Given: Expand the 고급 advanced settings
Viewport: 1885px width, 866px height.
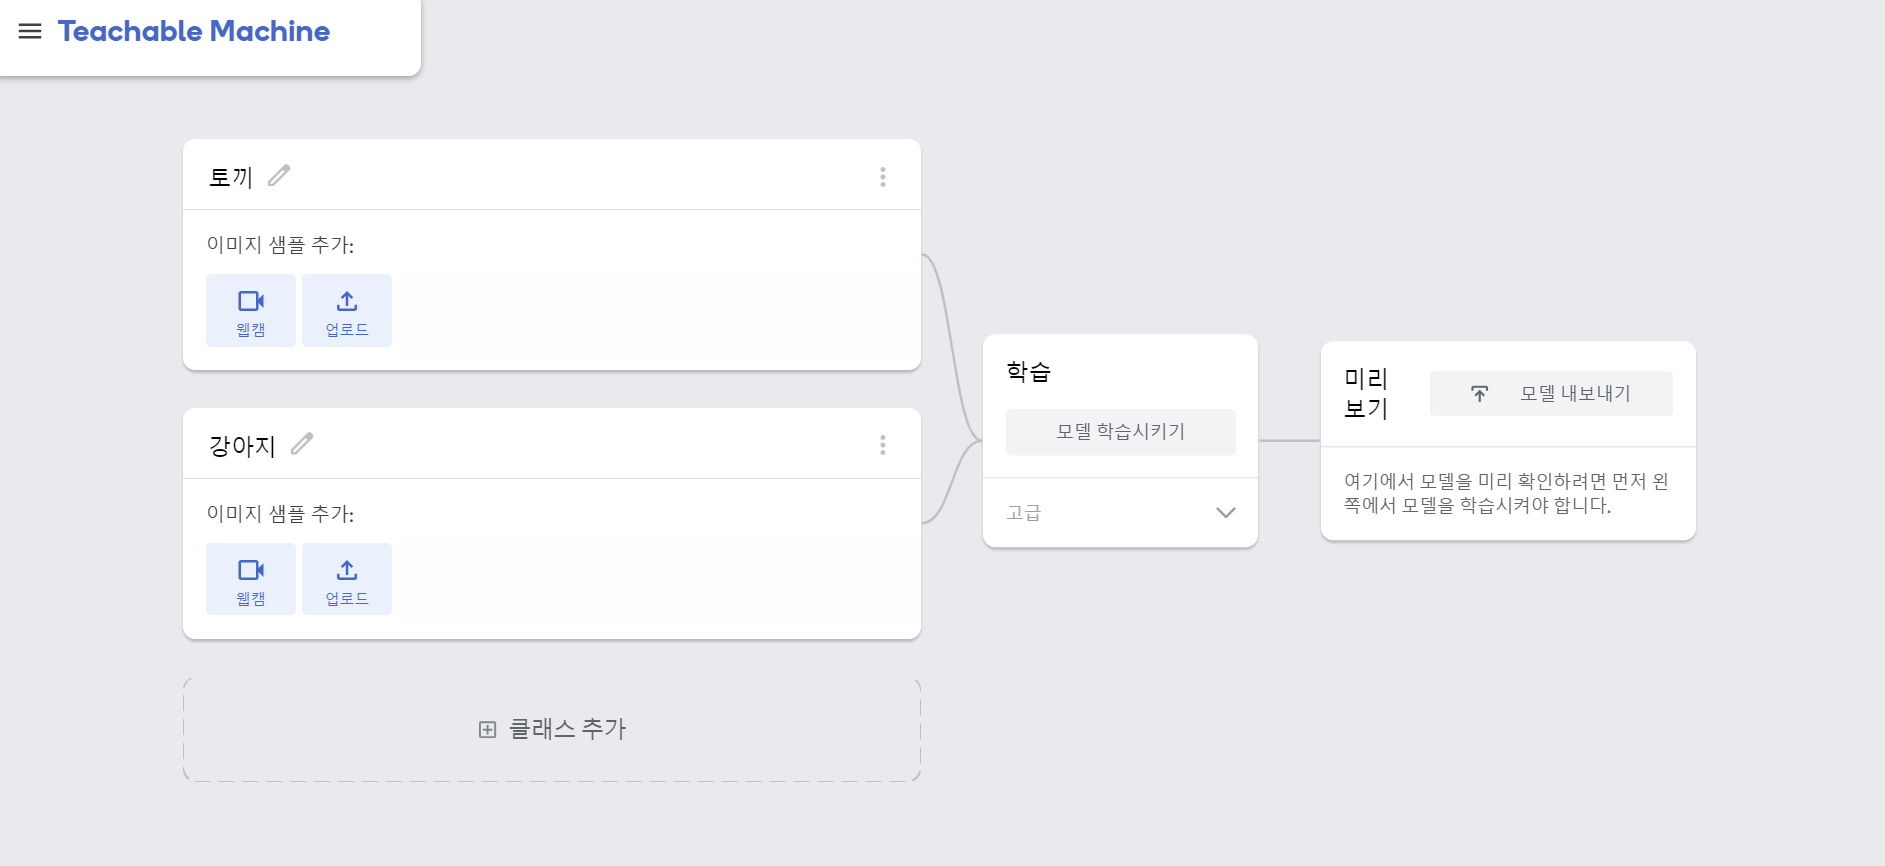Looking at the screenshot, I should pyautogui.click(x=1121, y=512).
